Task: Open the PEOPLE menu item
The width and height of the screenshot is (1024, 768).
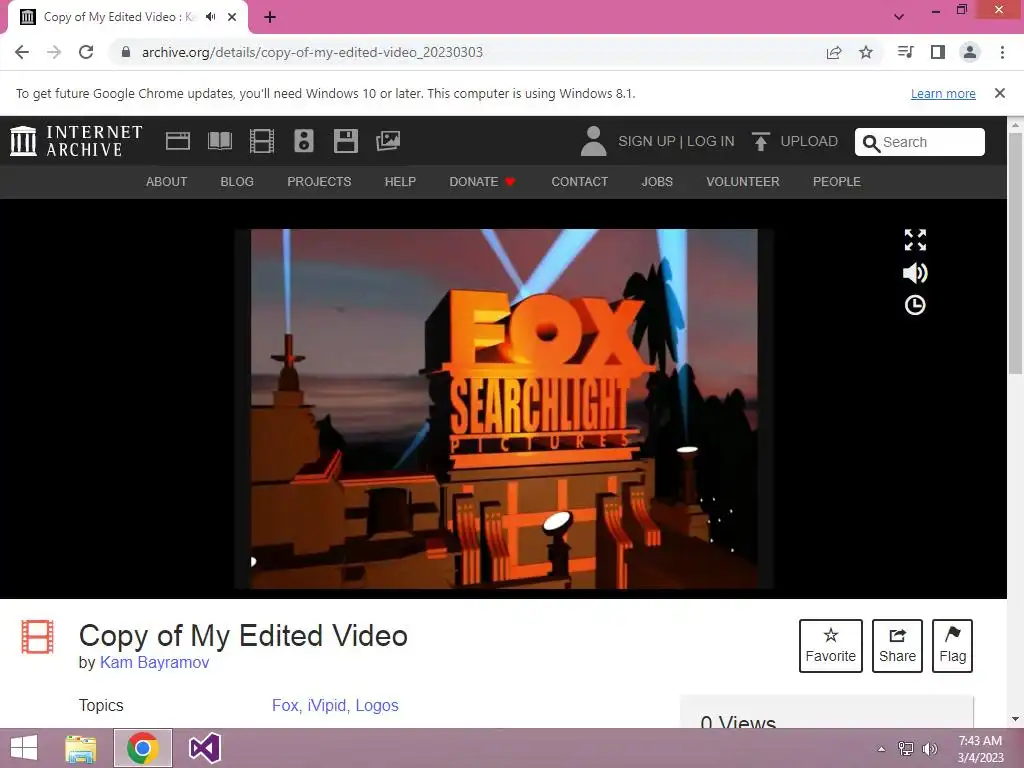Action: coord(837,182)
